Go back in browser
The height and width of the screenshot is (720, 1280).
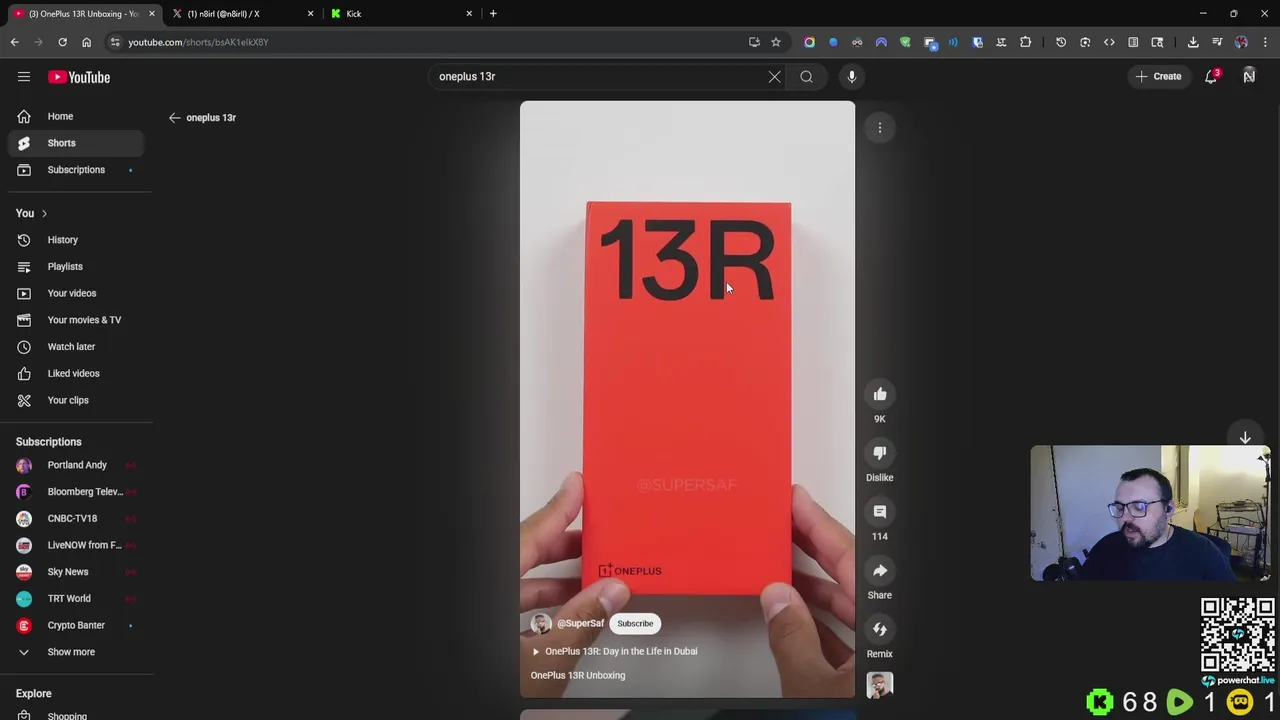(x=14, y=42)
